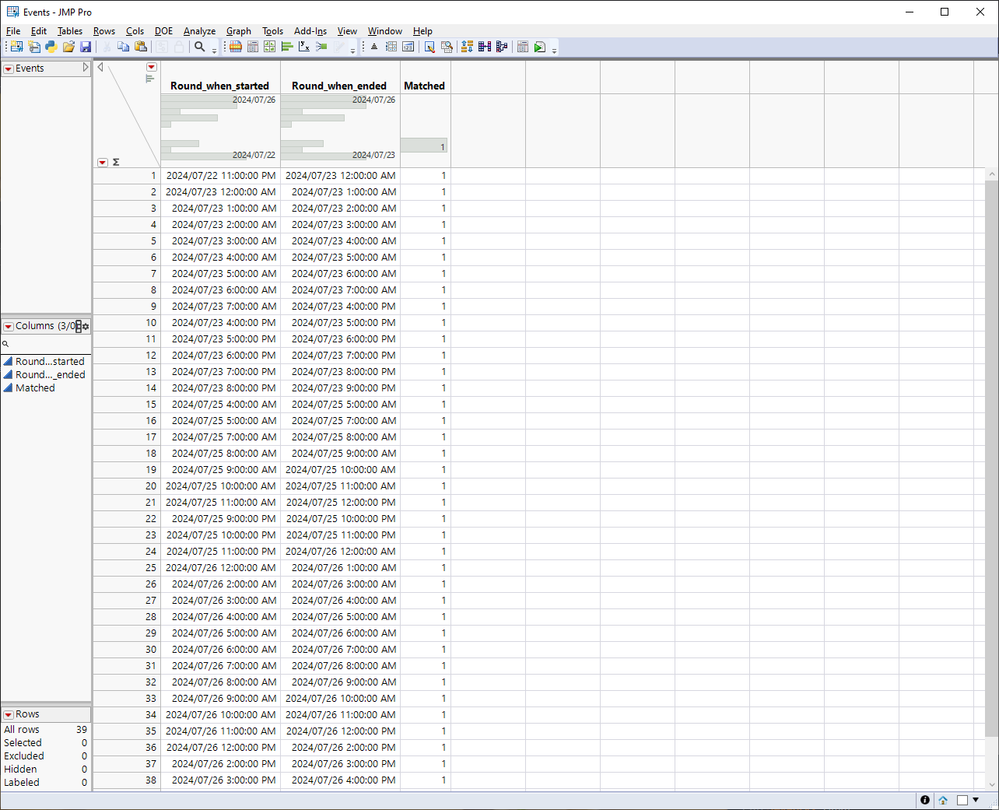Launch the Python script toolbar icon
Image resolution: width=999 pixels, height=810 pixels.
(x=51, y=46)
